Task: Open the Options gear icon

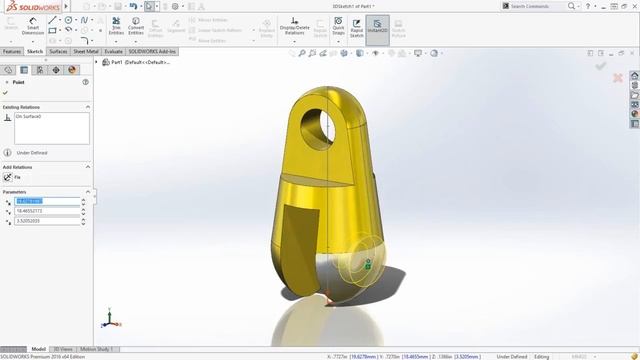Action: [x=175, y=6]
